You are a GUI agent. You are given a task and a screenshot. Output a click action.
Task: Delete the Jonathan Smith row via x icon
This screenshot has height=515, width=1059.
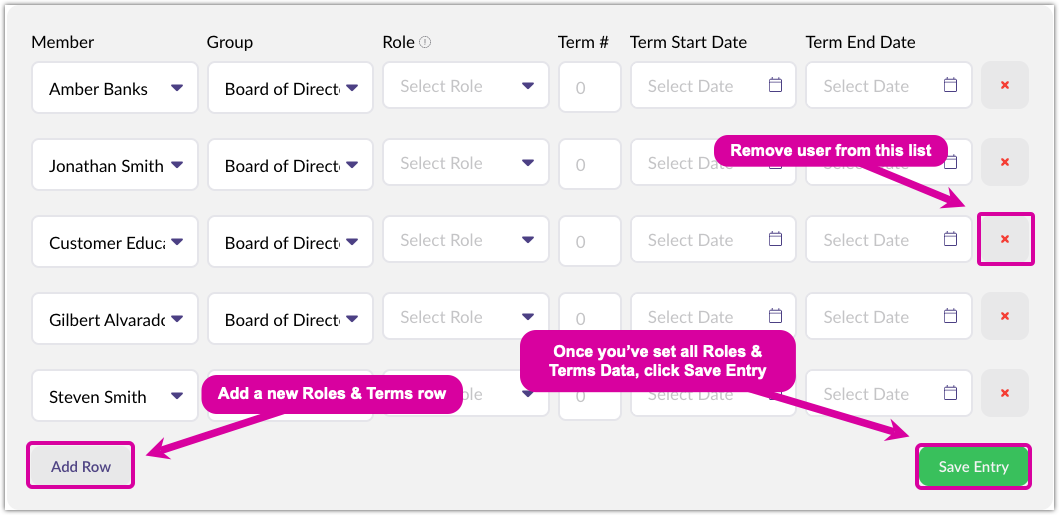1004,163
